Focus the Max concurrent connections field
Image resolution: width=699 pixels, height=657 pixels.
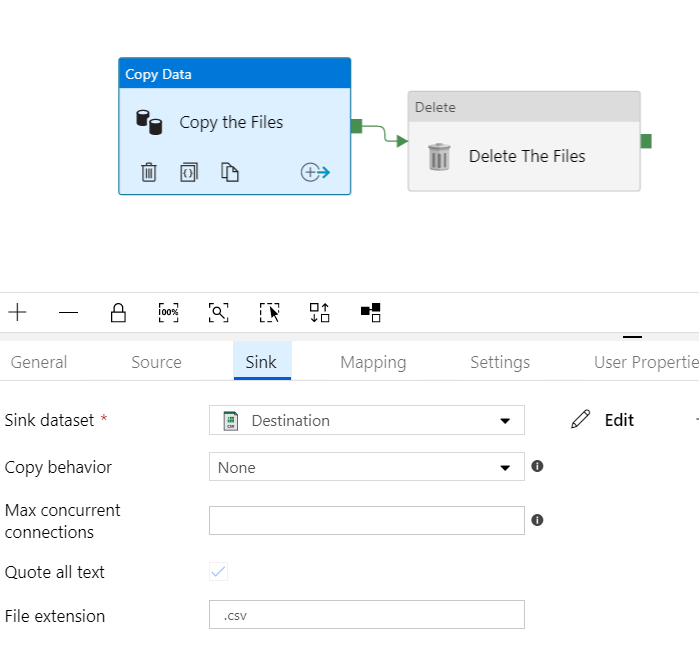coord(366,520)
